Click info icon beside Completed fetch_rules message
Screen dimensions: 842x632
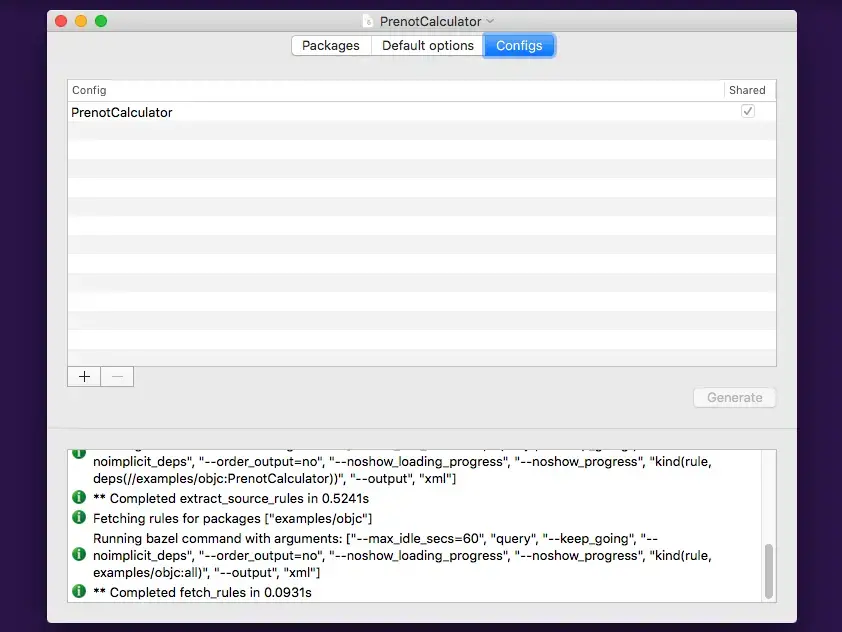79,591
